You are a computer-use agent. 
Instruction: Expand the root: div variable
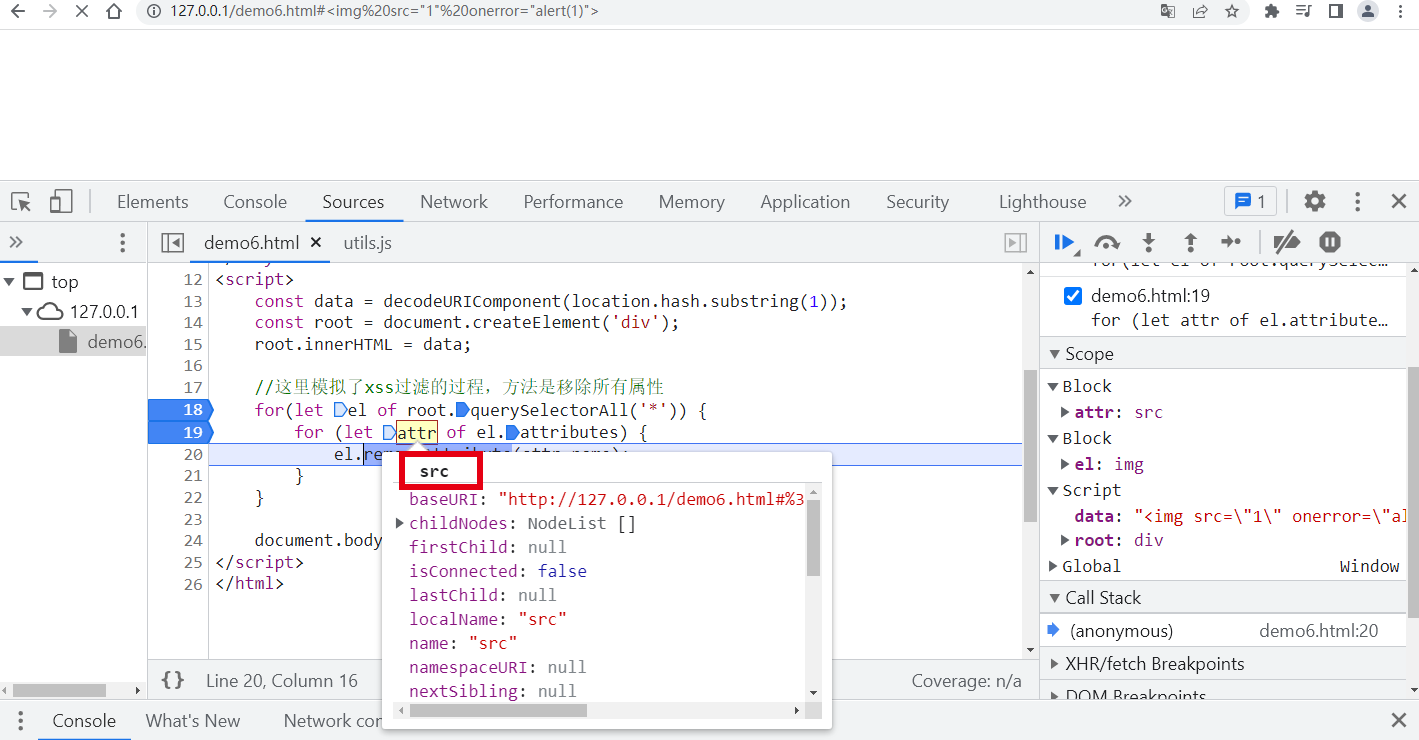point(1066,540)
